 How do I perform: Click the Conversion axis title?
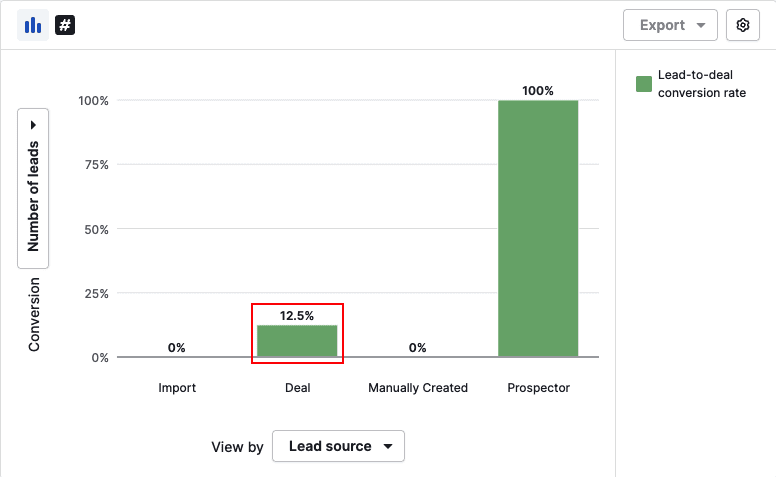(x=34, y=314)
